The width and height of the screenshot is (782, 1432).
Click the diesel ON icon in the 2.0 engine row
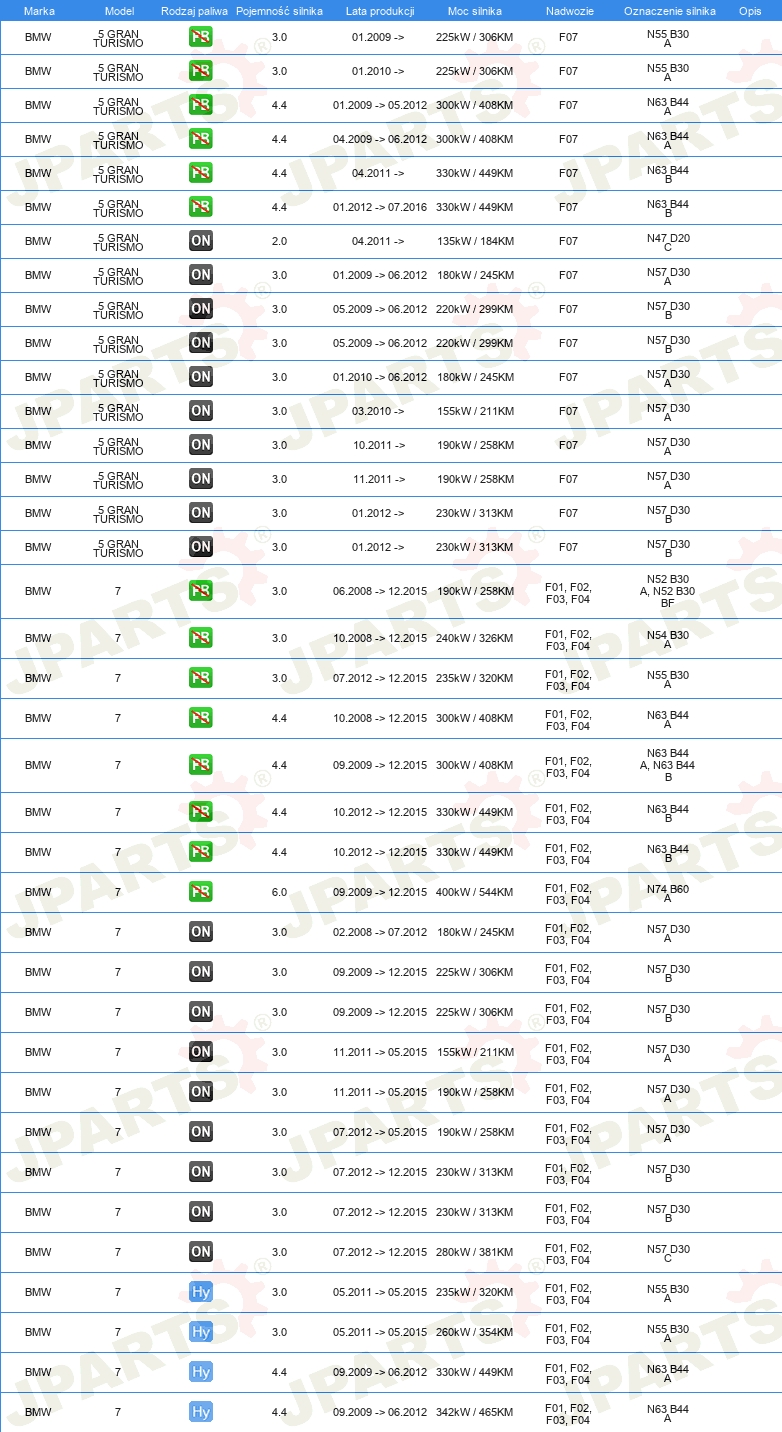201,241
